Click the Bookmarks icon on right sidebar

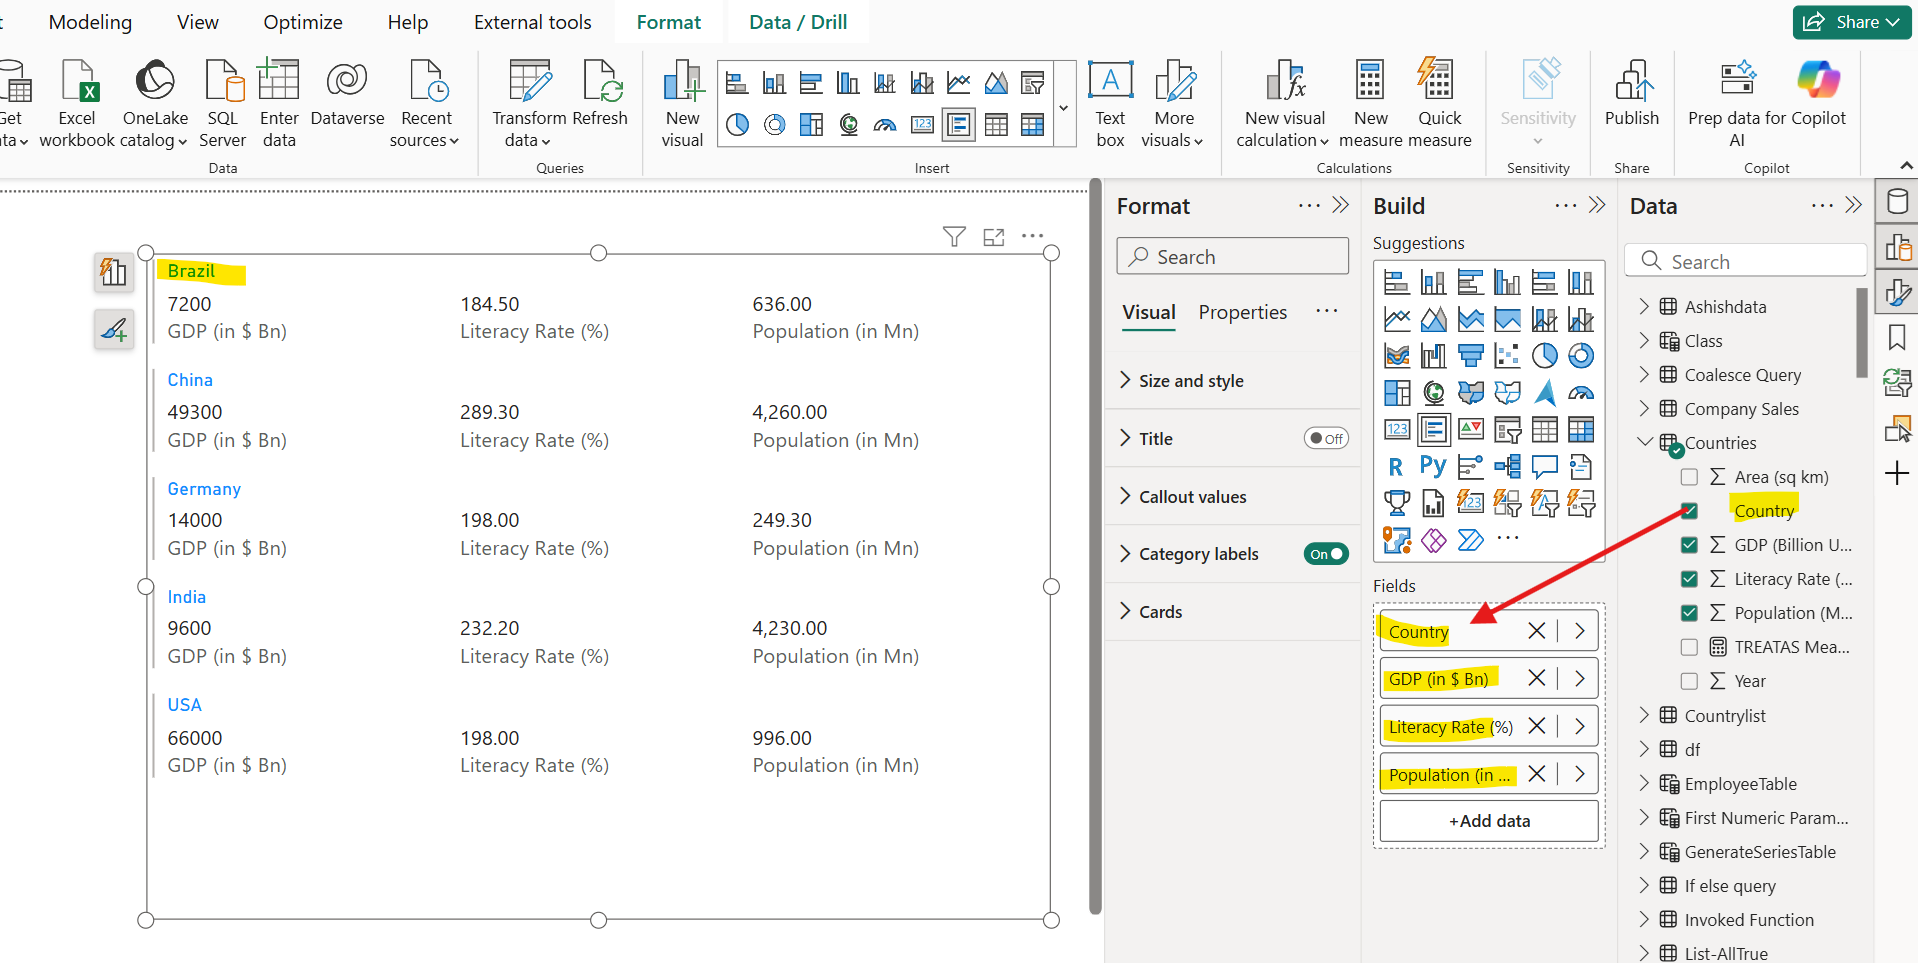coord(1896,337)
